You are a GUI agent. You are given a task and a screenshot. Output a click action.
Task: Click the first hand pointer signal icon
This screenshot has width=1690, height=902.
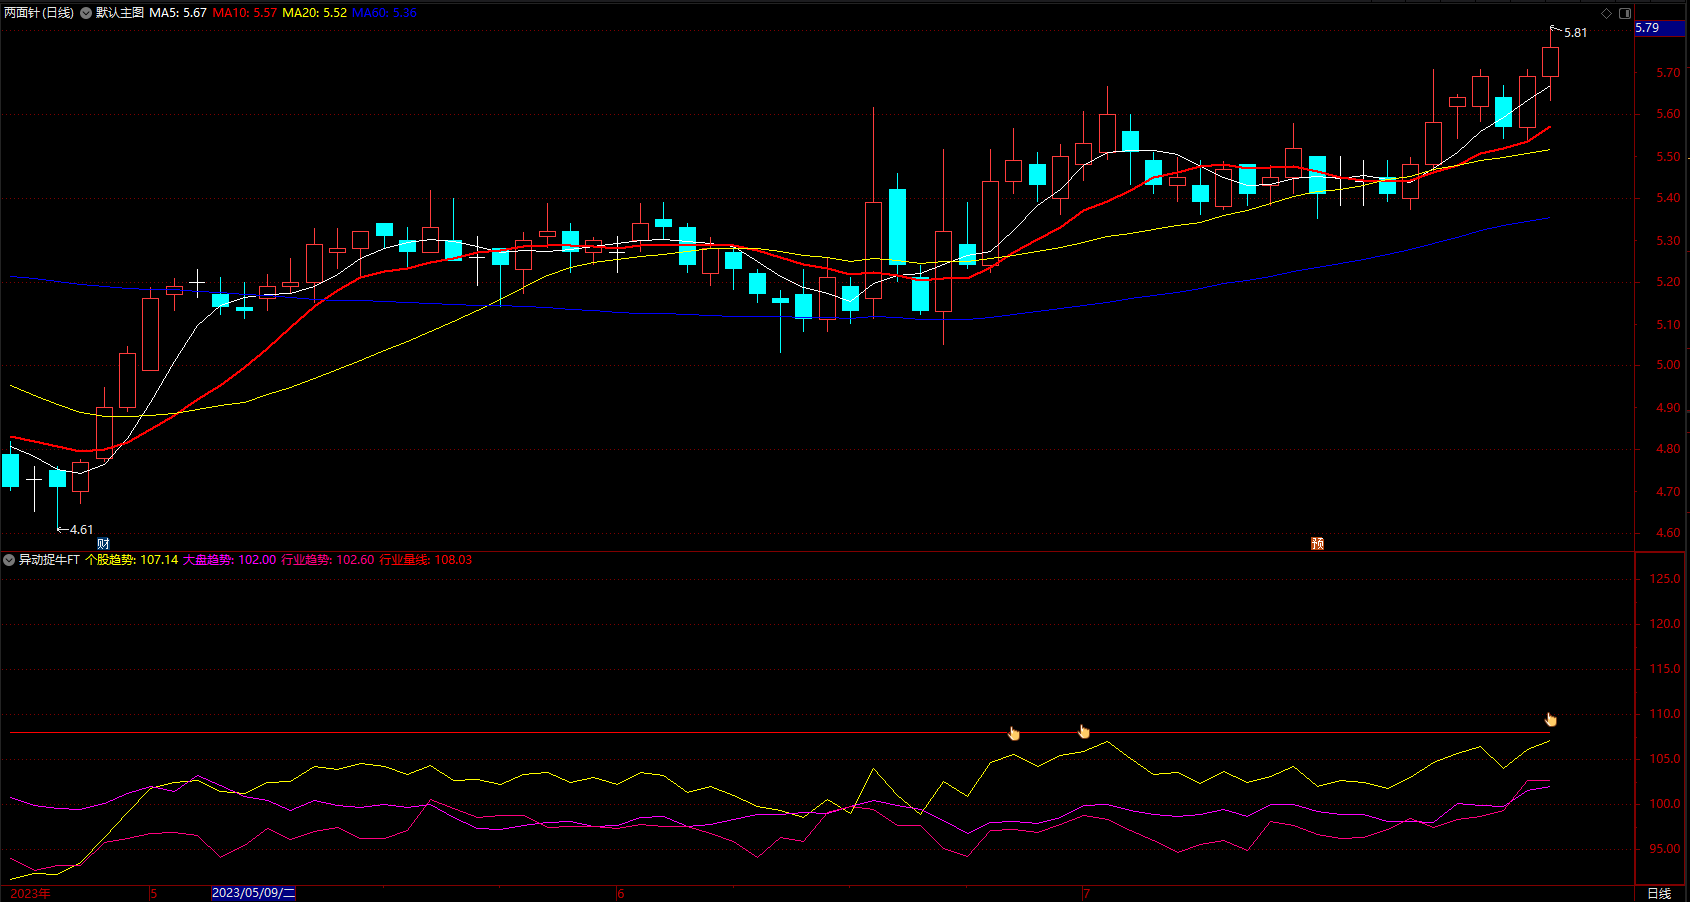pos(1014,733)
